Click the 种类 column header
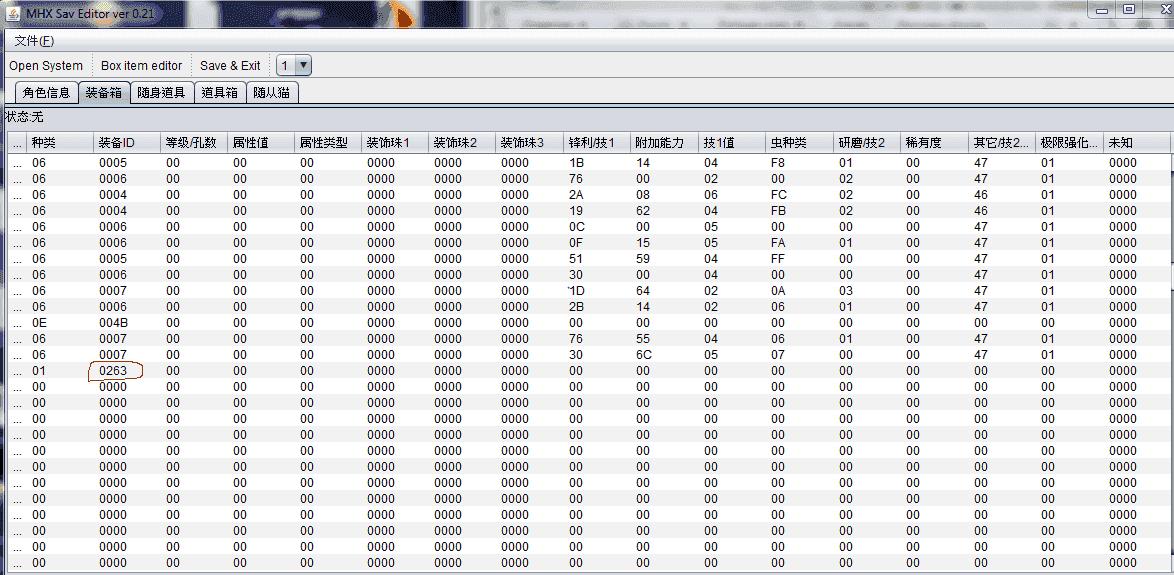 pos(60,142)
